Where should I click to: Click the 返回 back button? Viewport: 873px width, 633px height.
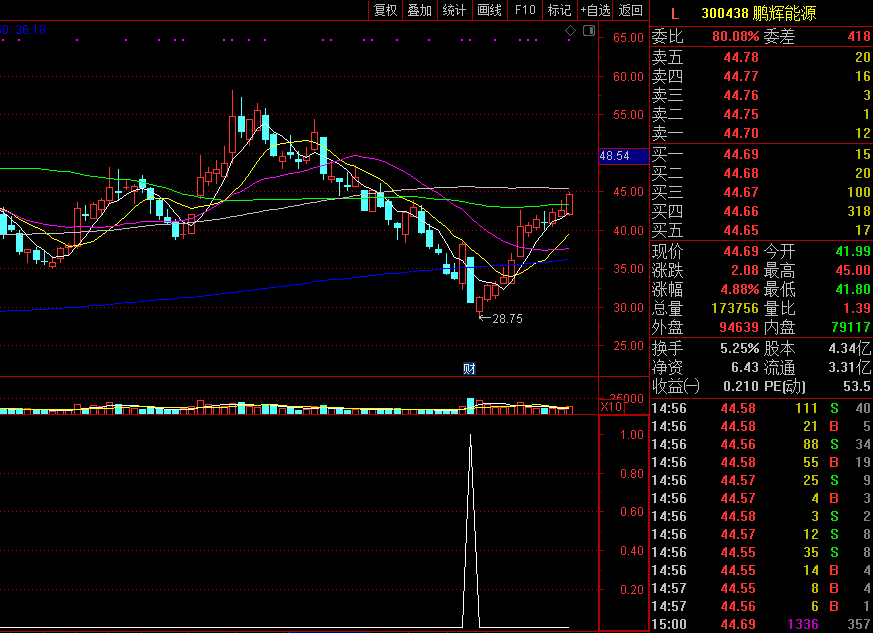(x=631, y=10)
